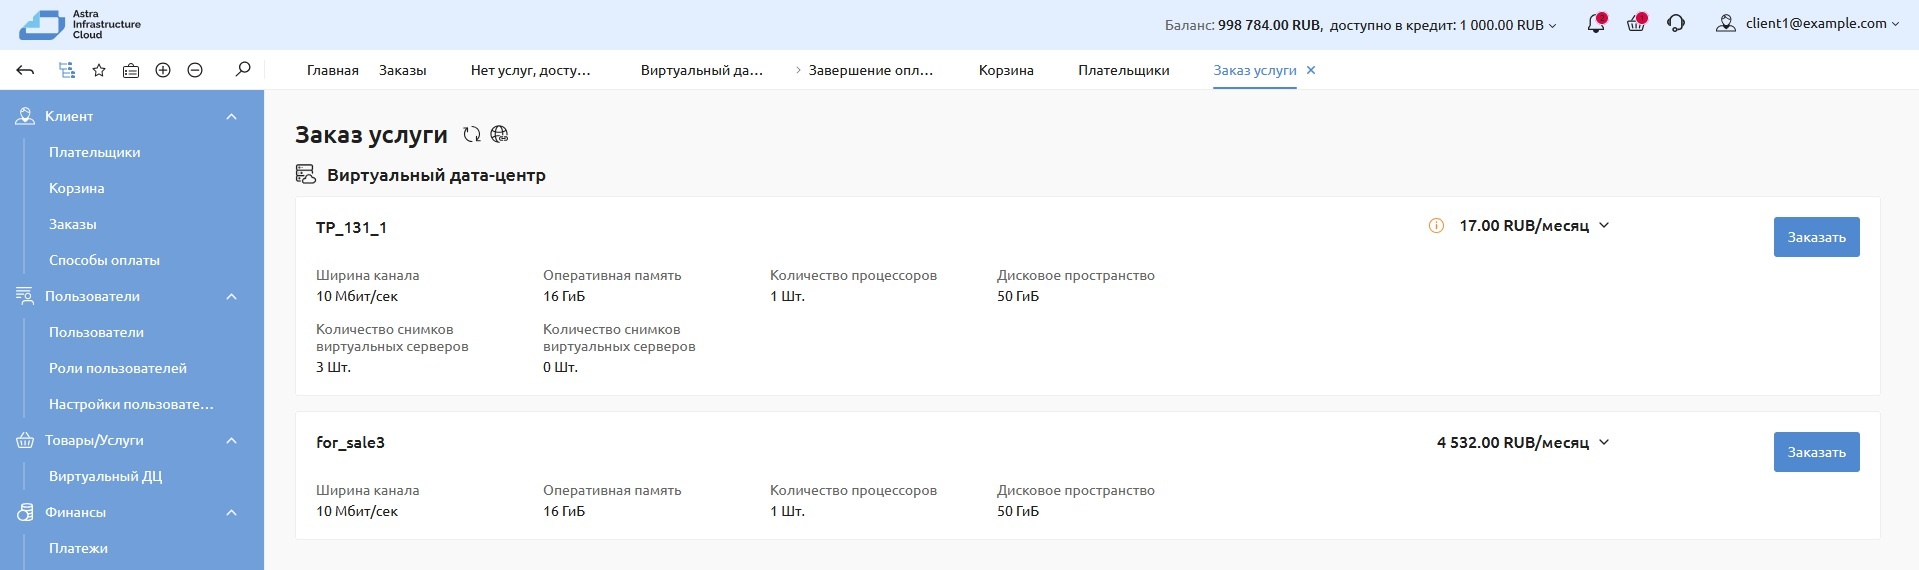Open the shopping basket icon in header
Screen dimensions: 1919x570
[x=1636, y=23]
